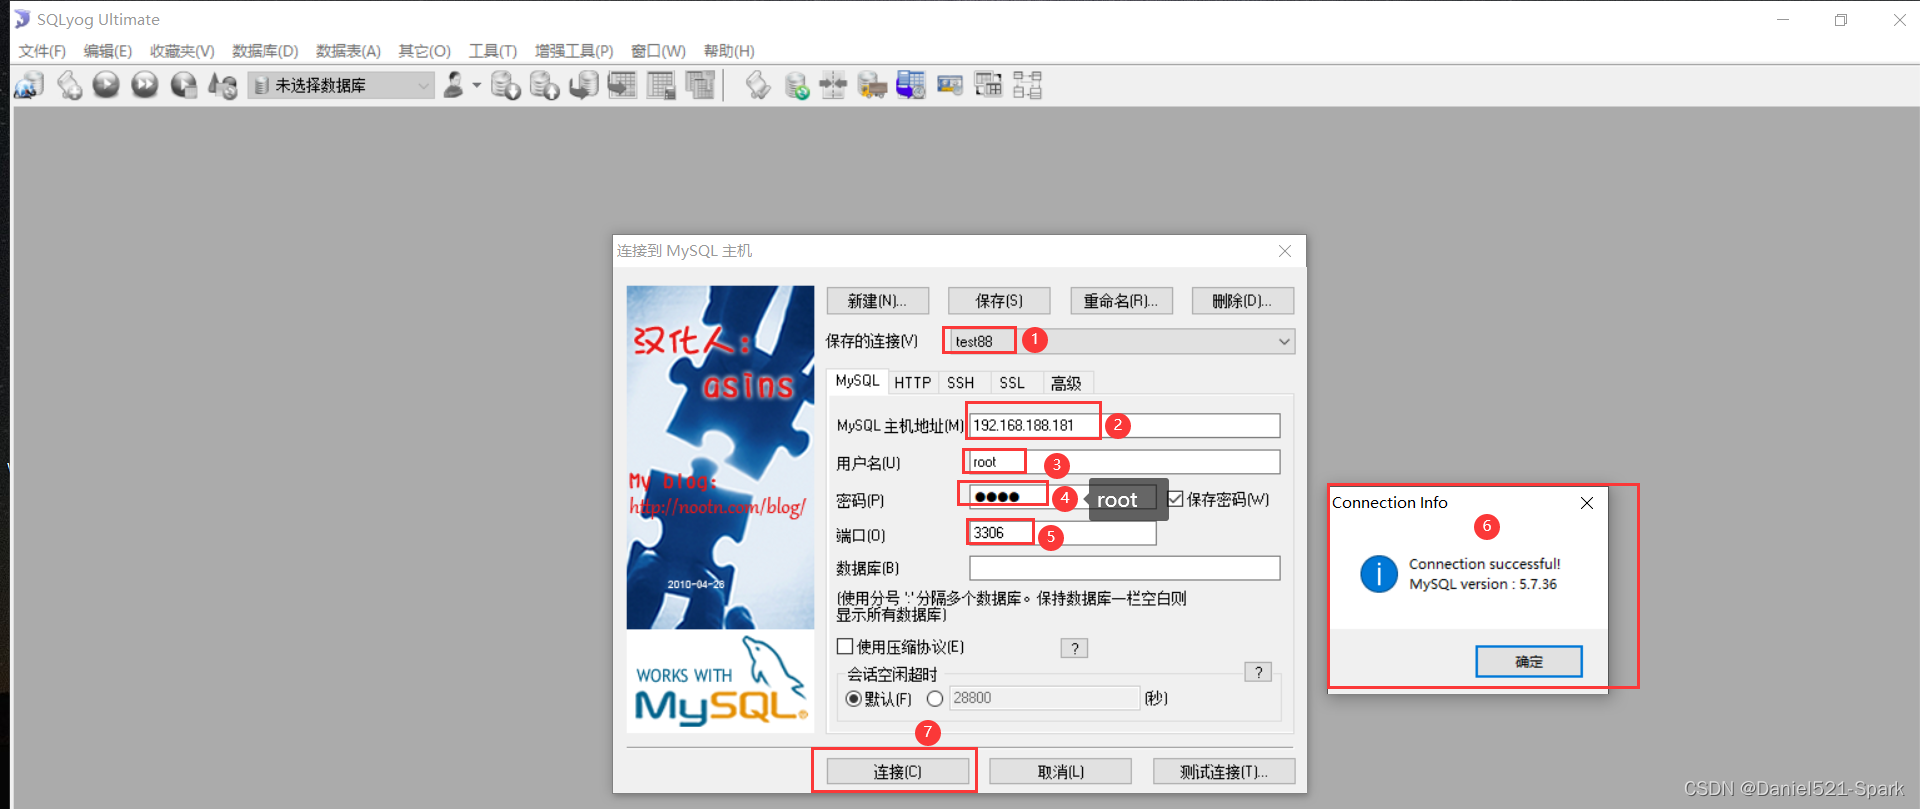Switch to the MySQL tab
Viewport: 1920px width, 809px height.
(x=857, y=381)
